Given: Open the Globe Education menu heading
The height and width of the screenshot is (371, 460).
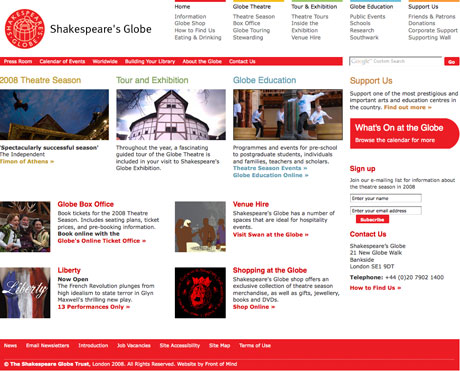Looking at the screenshot, I should [371, 7].
